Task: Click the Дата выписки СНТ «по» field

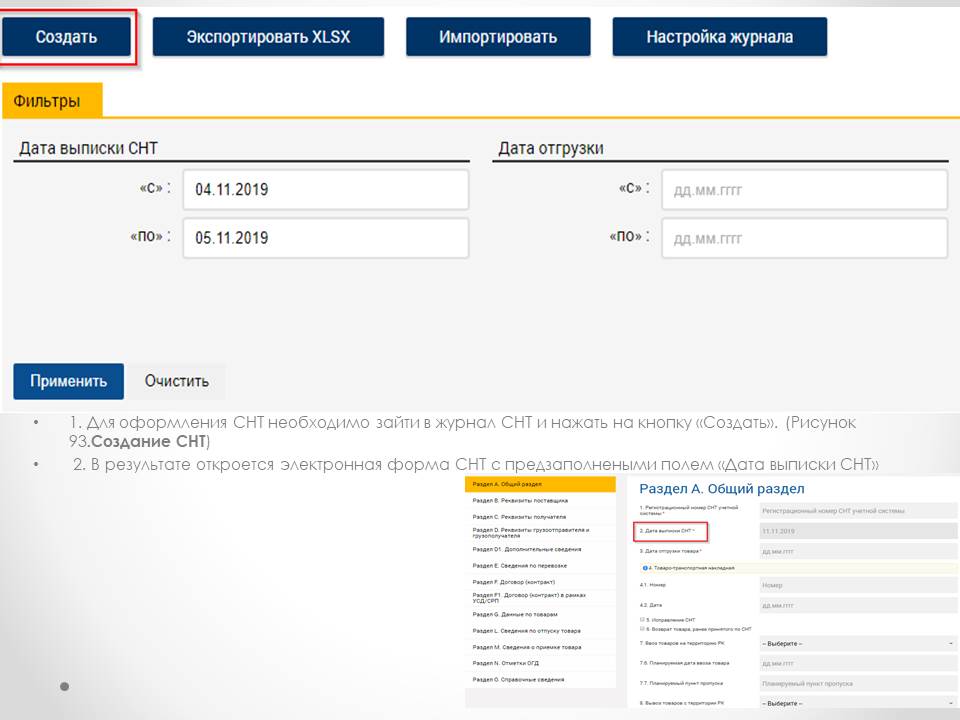Action: (x=325, y=238)
